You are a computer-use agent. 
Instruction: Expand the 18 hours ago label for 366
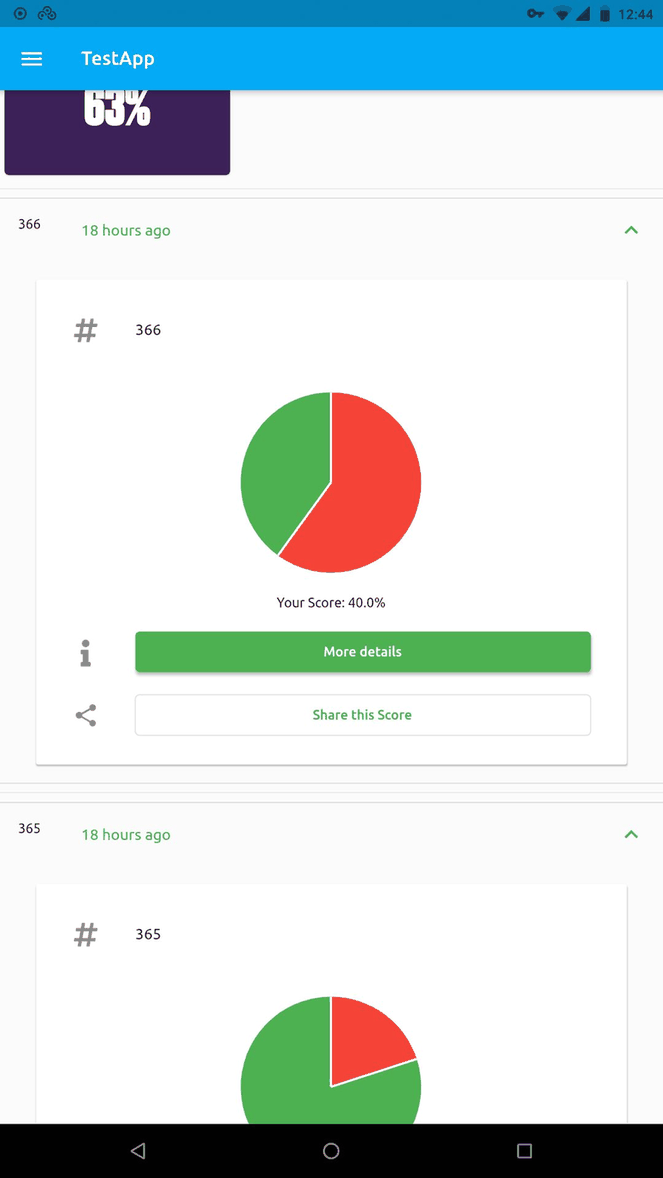[x=125, y=230]
